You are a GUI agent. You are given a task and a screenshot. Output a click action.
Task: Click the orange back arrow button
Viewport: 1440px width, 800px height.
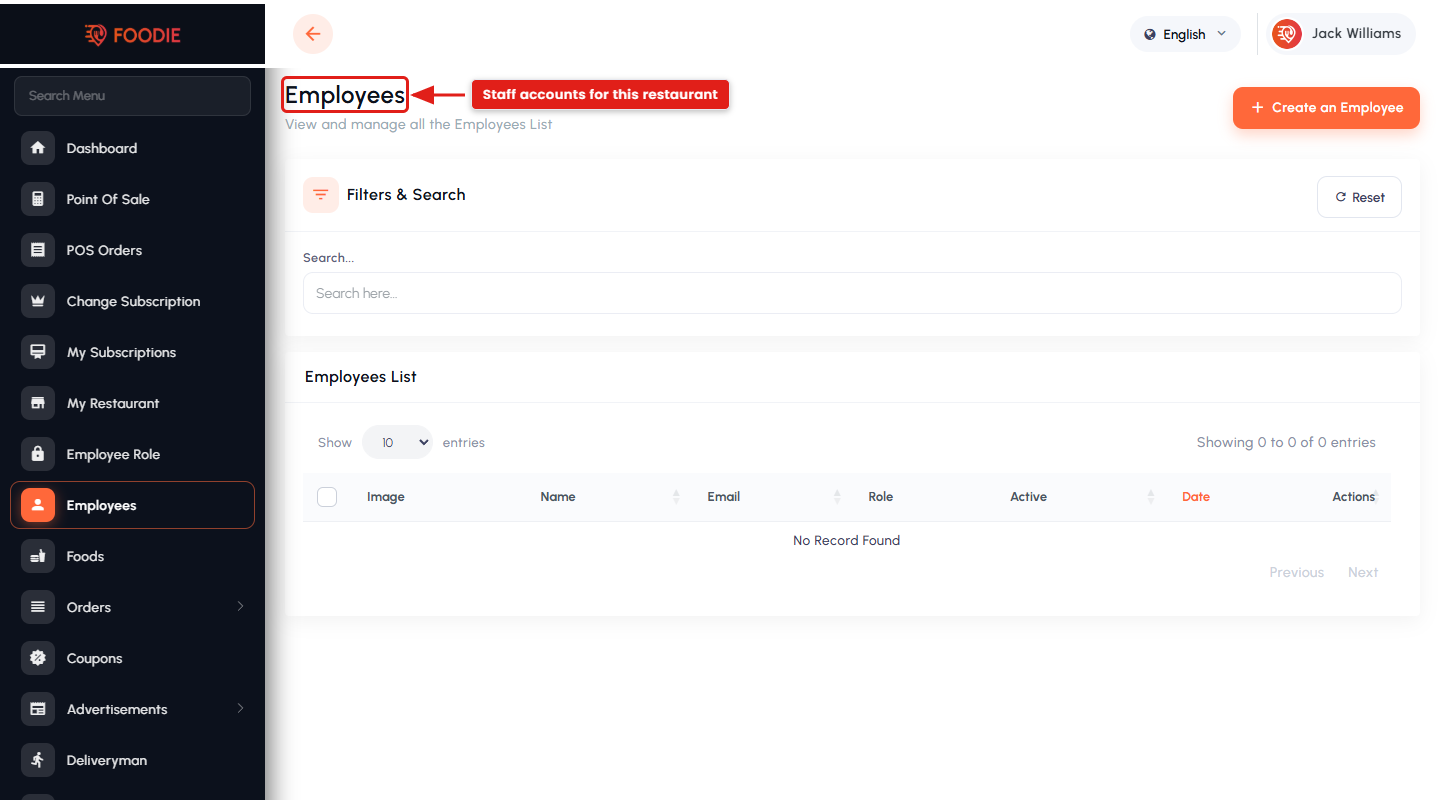[313, 34]
